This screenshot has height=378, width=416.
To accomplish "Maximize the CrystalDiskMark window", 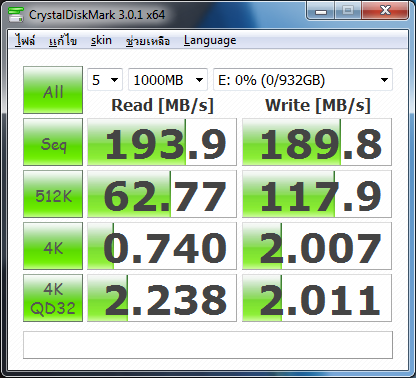I will point(348,11).
